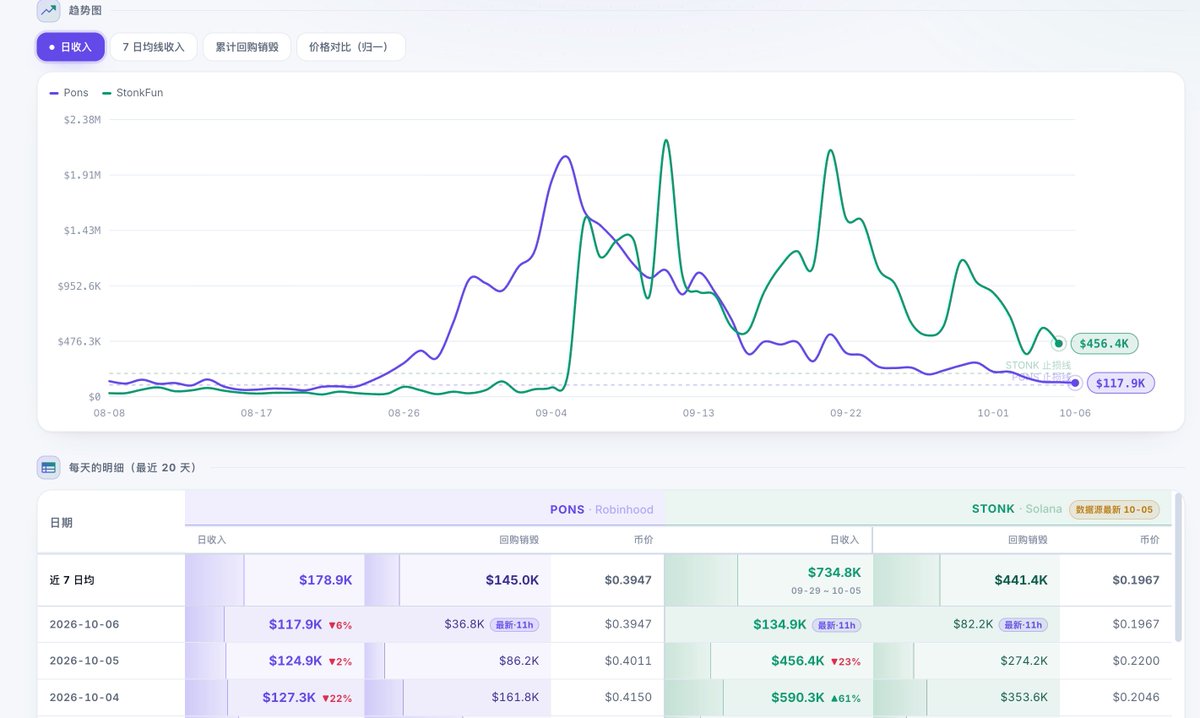This screenshot has width=1200, height=718.
Task: Click the 数据源最新 10-05 badge
Action: pos(1116,509)
